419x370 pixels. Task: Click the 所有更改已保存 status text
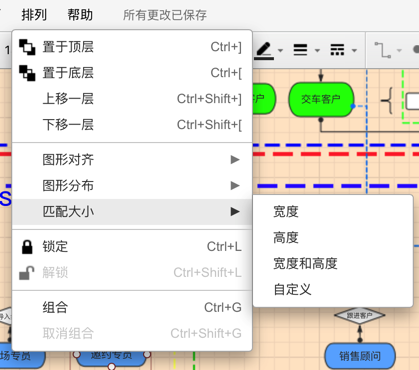click(165, 15)
